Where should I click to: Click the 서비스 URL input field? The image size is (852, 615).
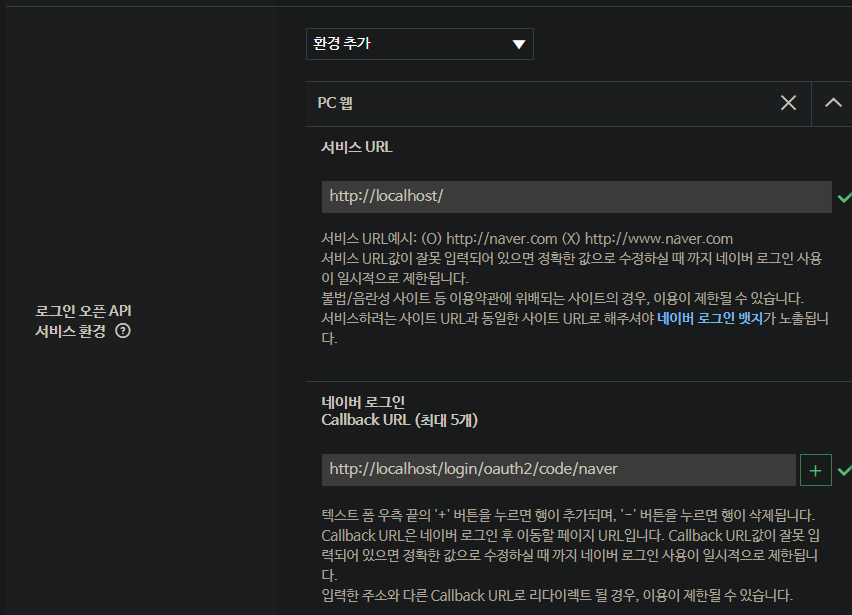pyautogui.click(x=577, y=197)
